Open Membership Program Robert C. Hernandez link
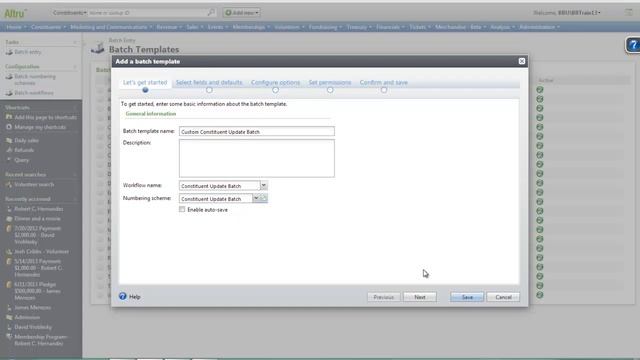640x360 pixels. click(x=41, y=340)
